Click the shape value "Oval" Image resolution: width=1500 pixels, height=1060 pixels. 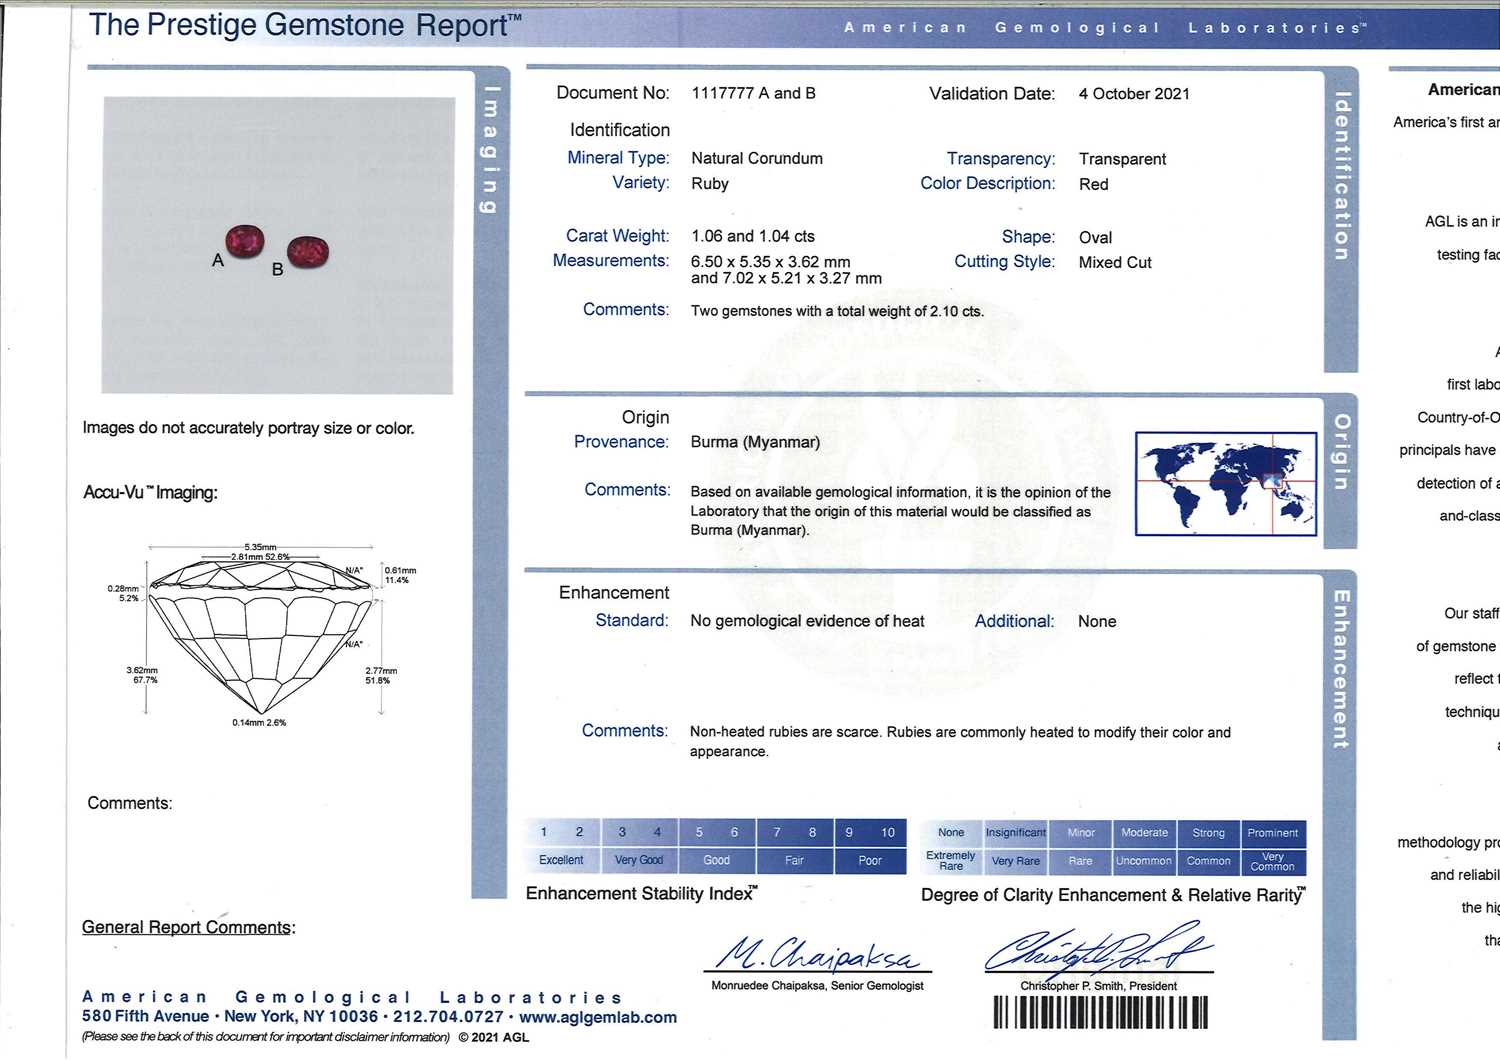(x=1095, y=238)
